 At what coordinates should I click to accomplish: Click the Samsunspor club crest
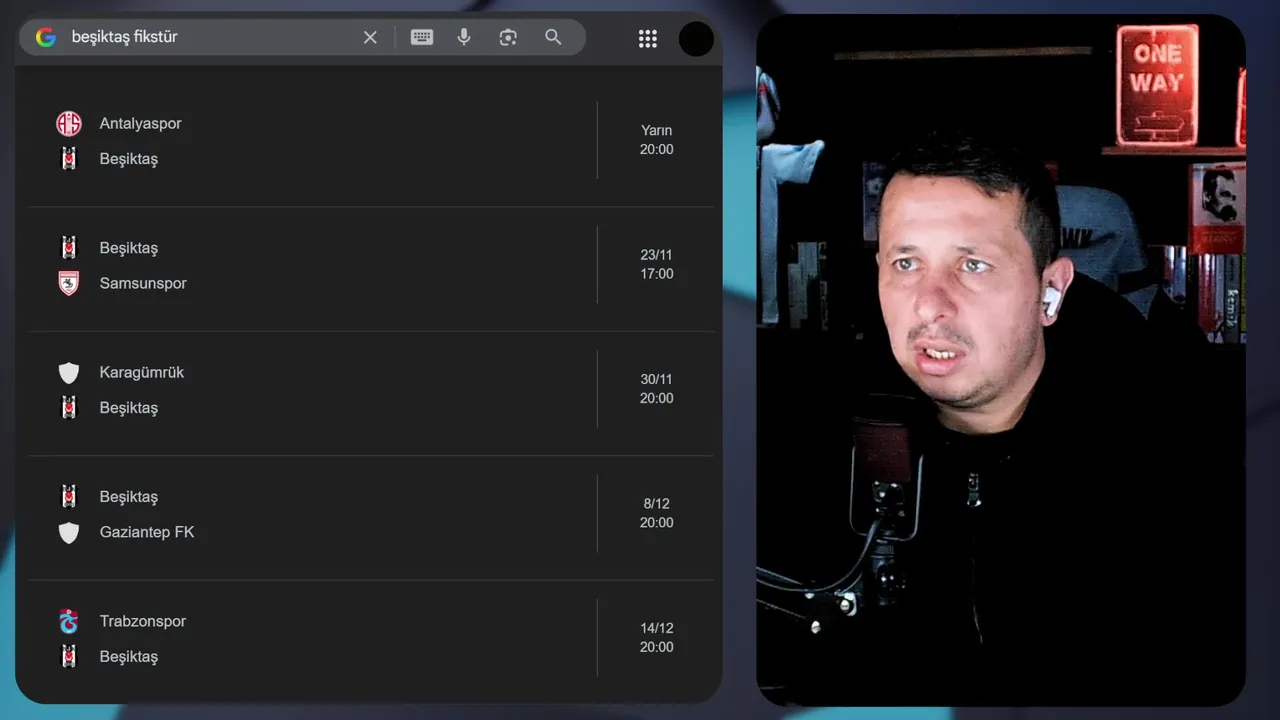[x=68, y=283]
